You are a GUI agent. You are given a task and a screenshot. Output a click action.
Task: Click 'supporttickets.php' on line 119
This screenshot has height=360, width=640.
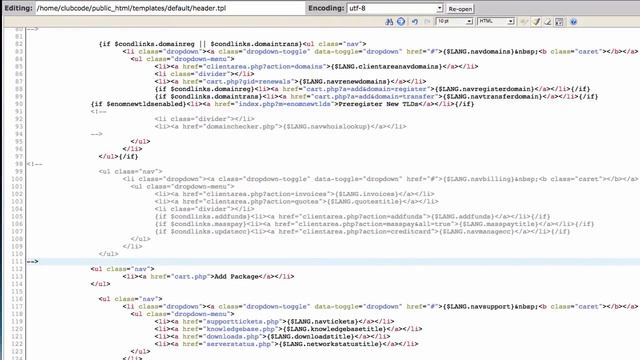(244, 322)
